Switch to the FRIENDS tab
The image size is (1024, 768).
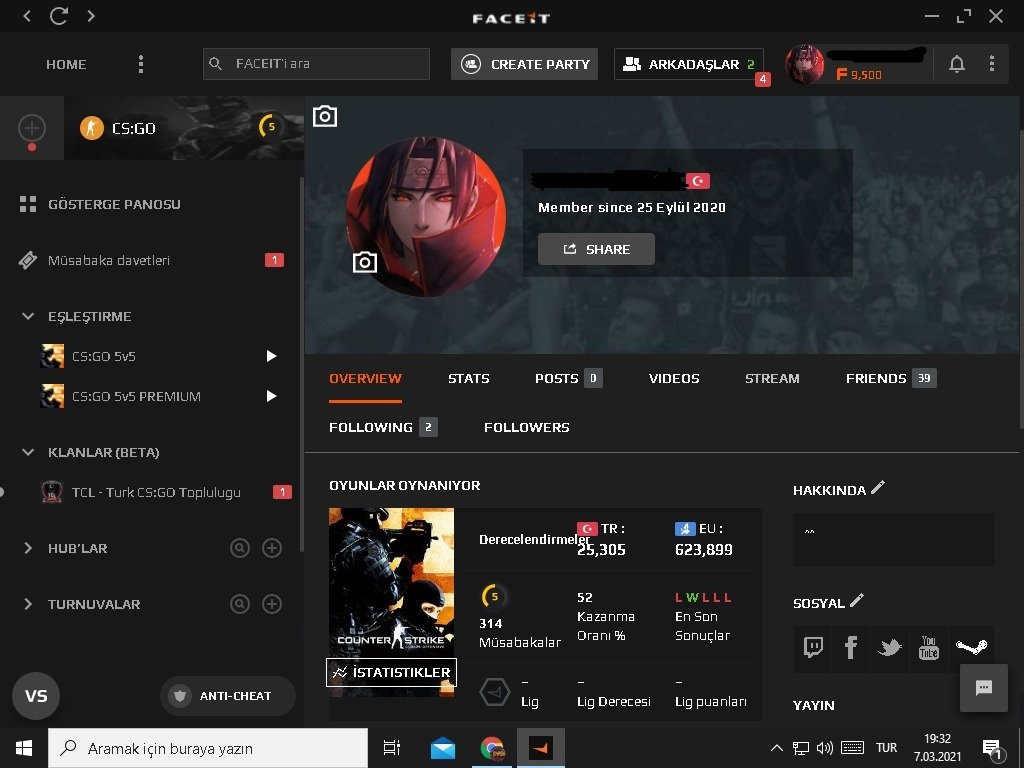pyautogui.click(x=891, y=379)
